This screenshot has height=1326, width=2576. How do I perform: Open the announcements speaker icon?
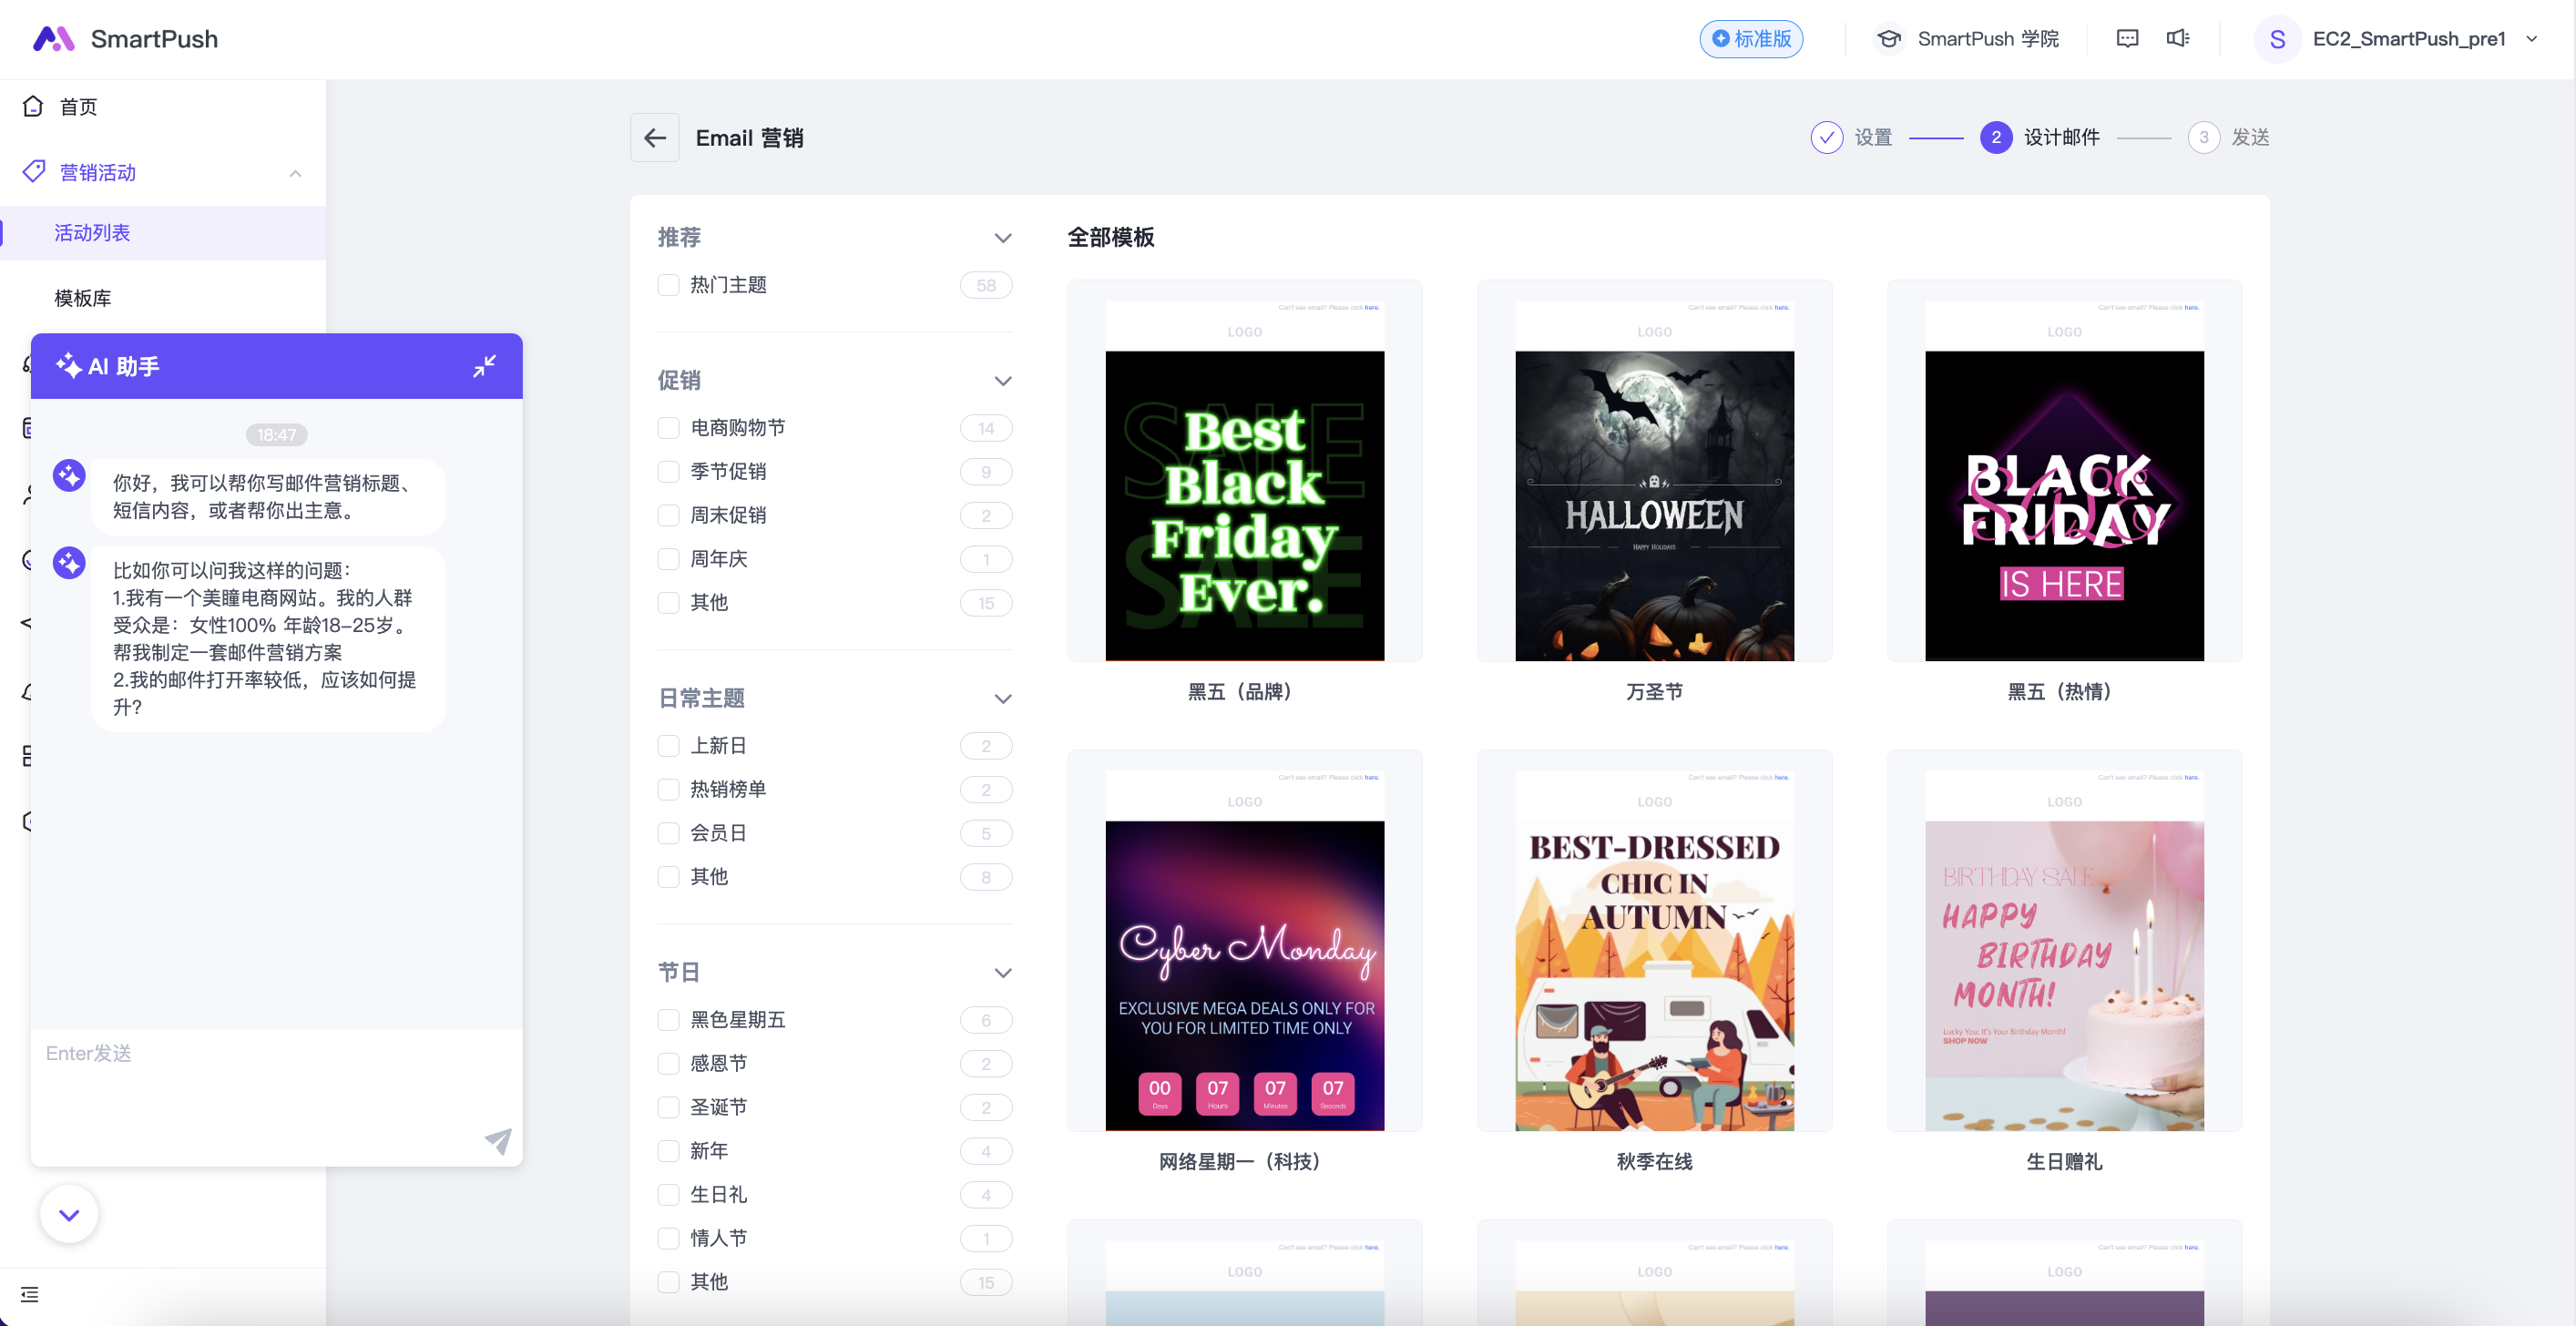[2178, 39]
